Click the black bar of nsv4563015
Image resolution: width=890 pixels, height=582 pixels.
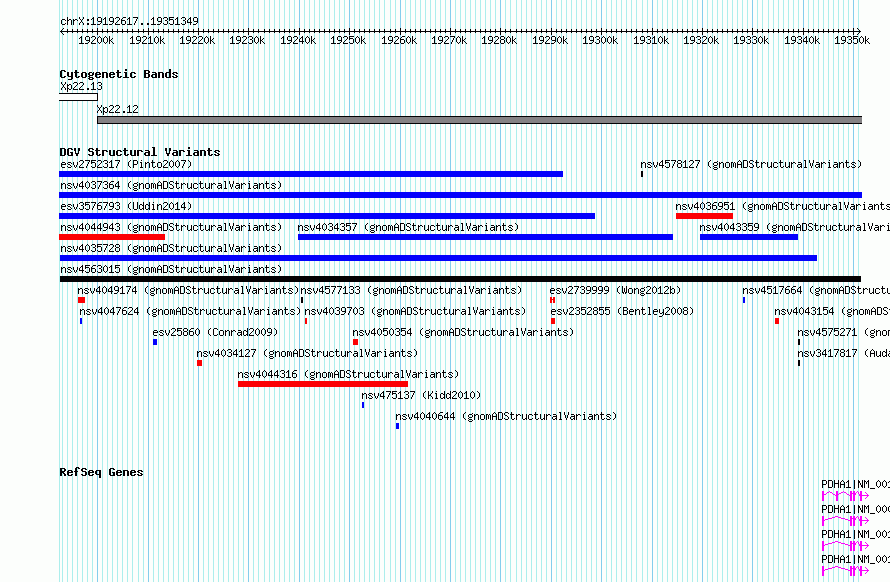(x=460, y=279)
